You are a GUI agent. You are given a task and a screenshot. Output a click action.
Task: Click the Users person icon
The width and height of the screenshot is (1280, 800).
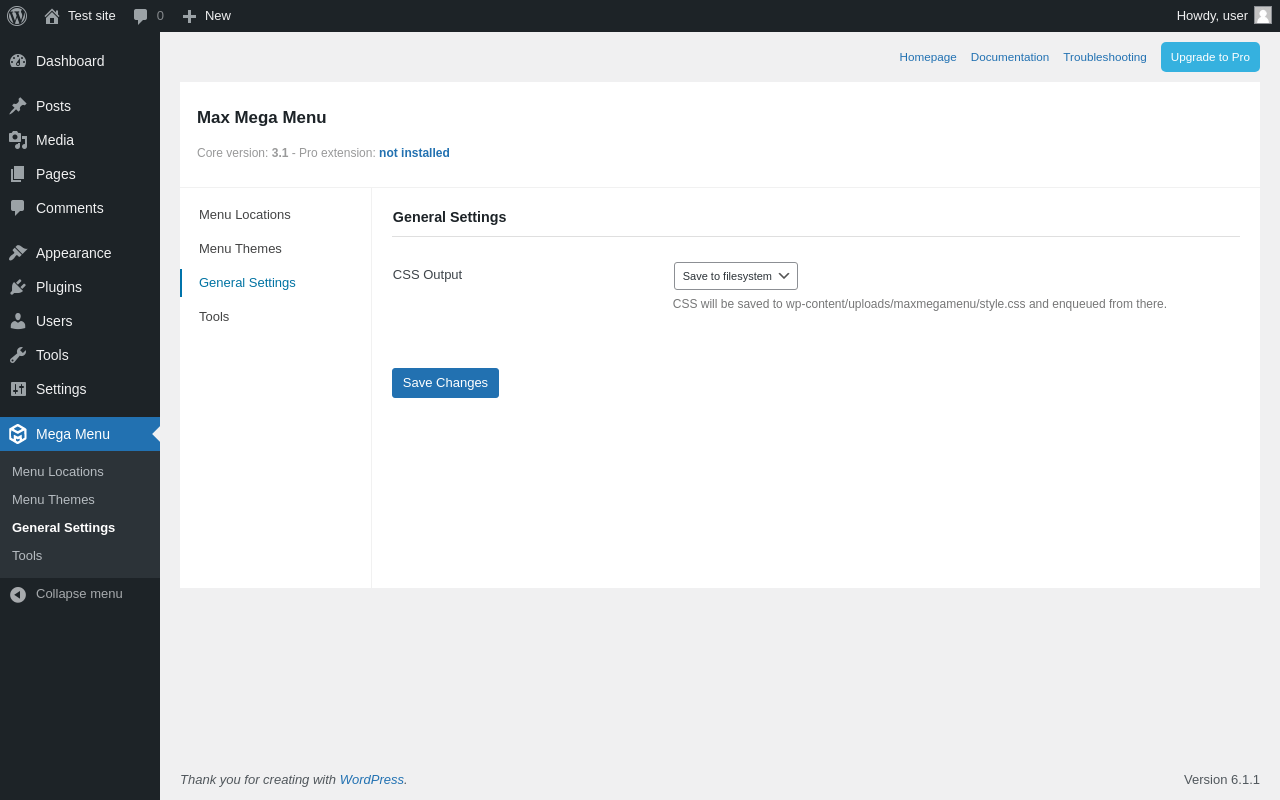[18, 321]
